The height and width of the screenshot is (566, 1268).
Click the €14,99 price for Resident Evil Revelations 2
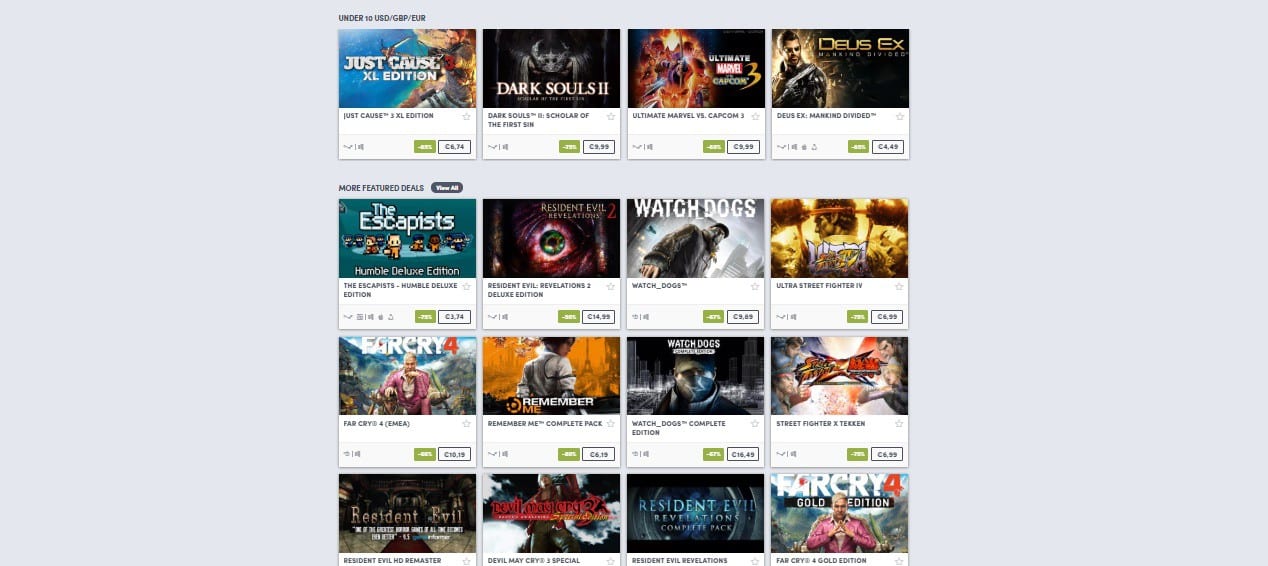(599, 317)
